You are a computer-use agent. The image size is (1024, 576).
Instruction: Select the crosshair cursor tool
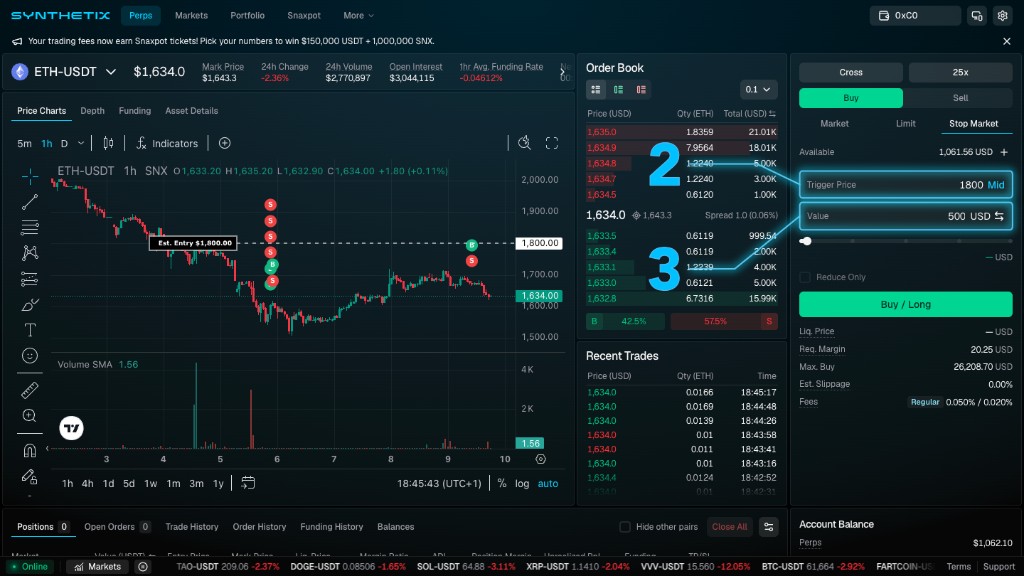pyautogui.click(x=29, y=176)
